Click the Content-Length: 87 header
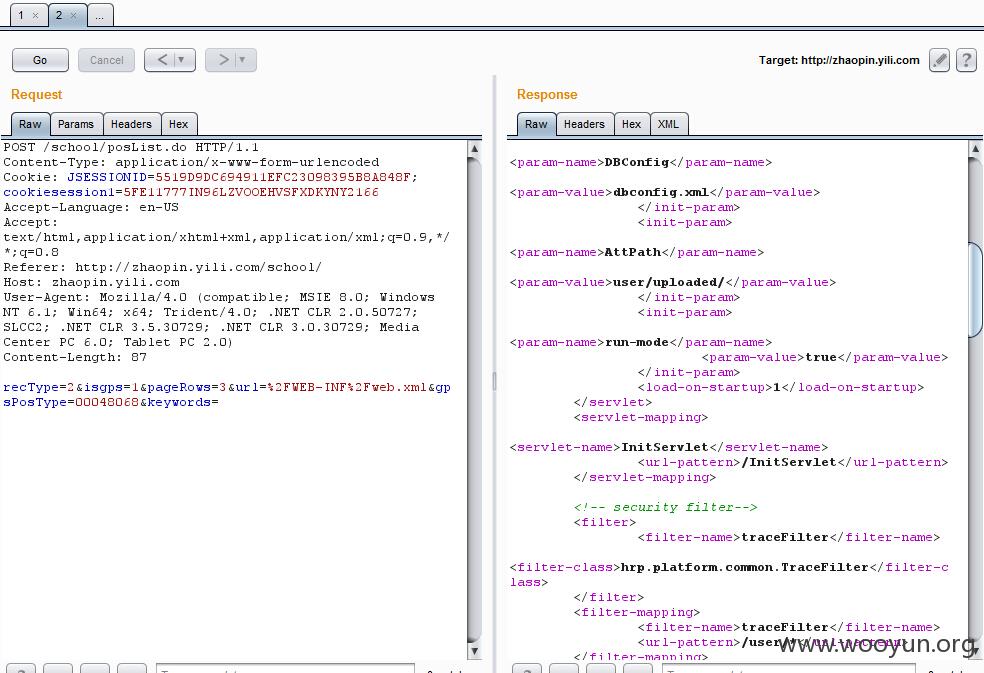The image size is (984, 673). click(x=75, y=357)
